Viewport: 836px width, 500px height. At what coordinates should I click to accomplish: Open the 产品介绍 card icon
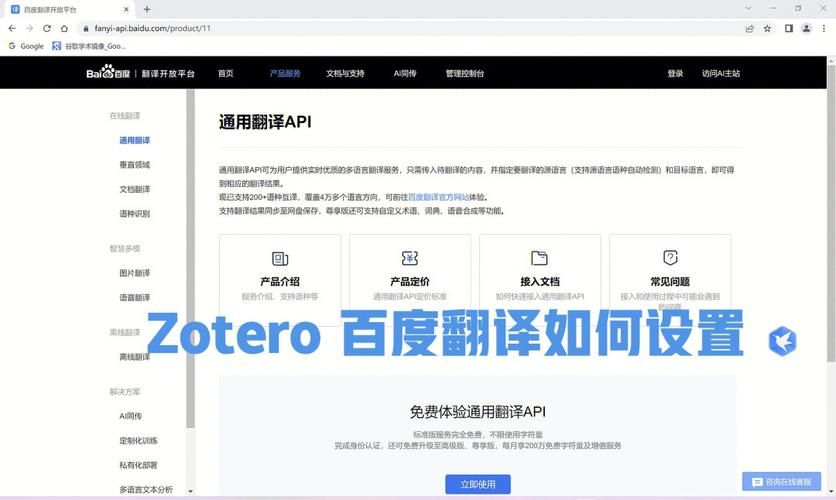coord(280,258)
